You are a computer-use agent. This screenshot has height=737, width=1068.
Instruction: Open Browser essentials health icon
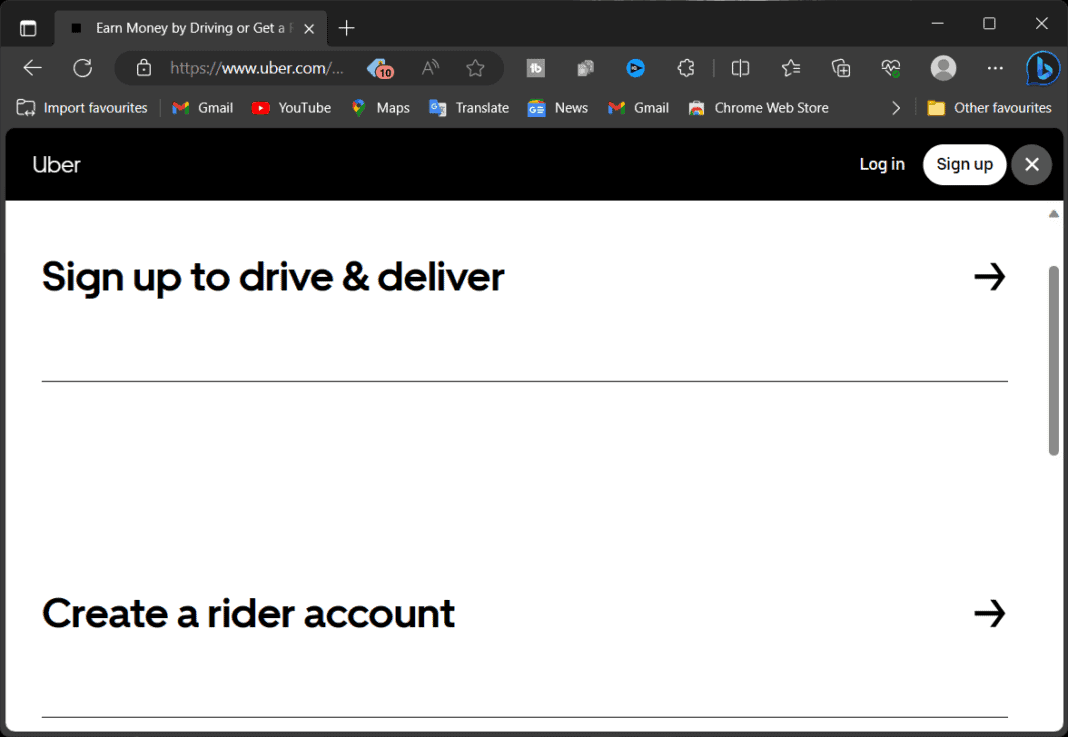[x=890, y=68]
